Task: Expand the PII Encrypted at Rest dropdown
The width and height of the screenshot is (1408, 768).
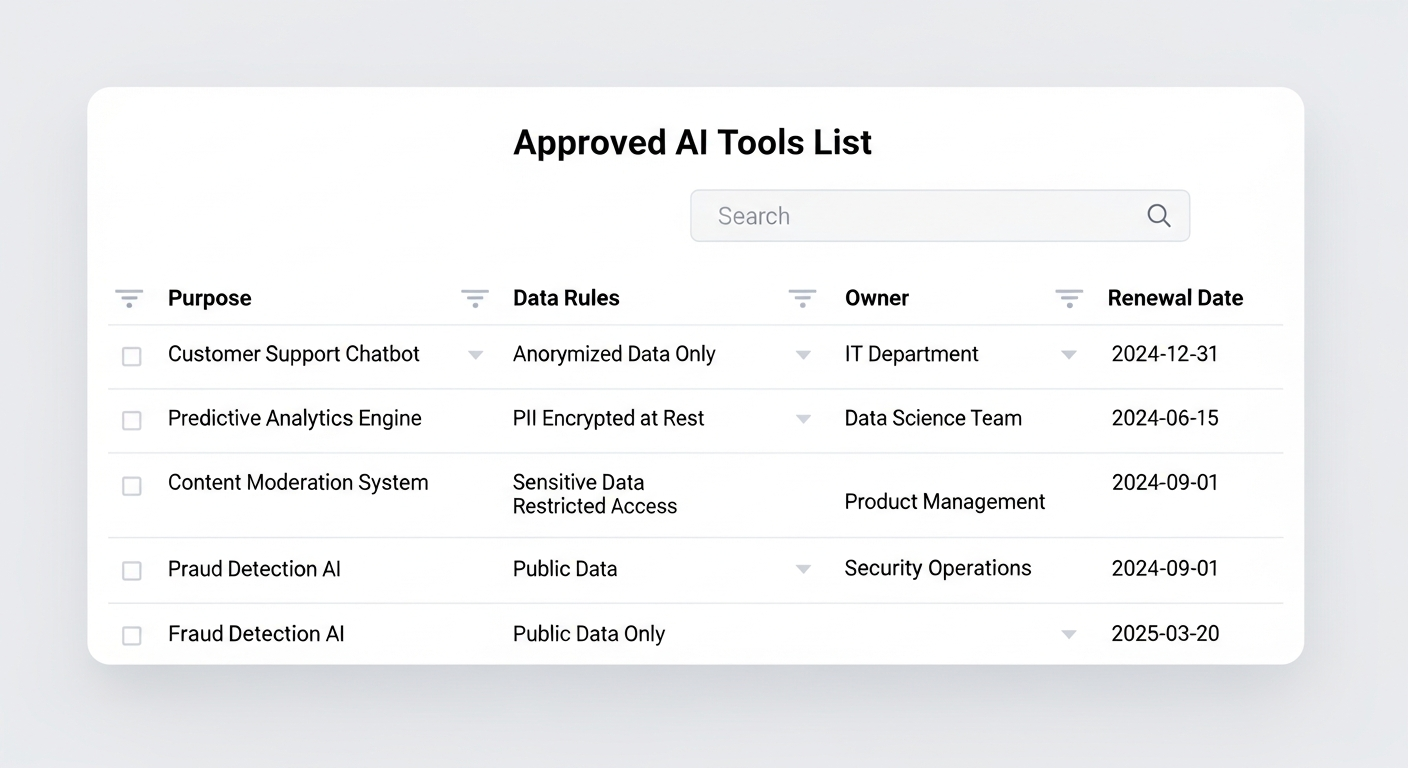Action: (x=803, y=419)
